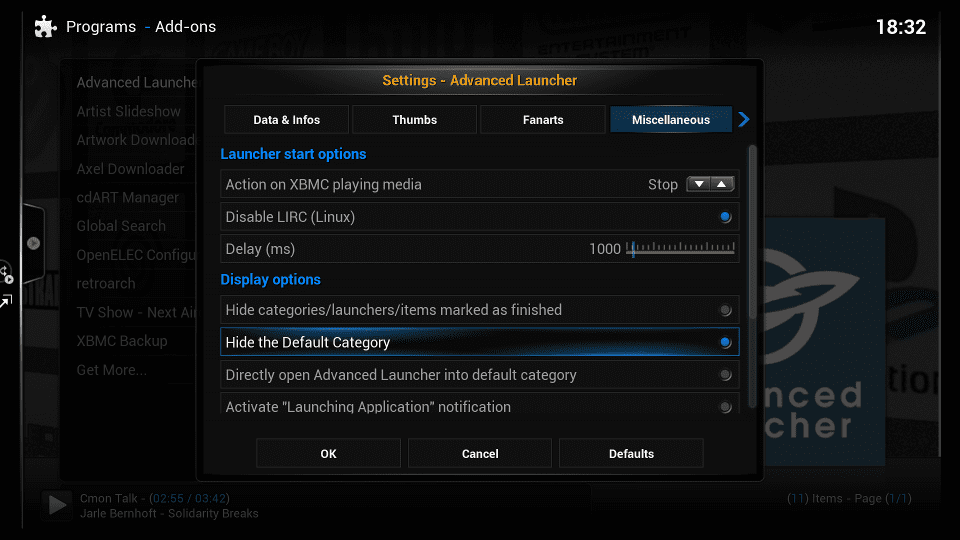This screenshot has width=960, height=540.
Task: Click the Cancel button
Action: 480,454
